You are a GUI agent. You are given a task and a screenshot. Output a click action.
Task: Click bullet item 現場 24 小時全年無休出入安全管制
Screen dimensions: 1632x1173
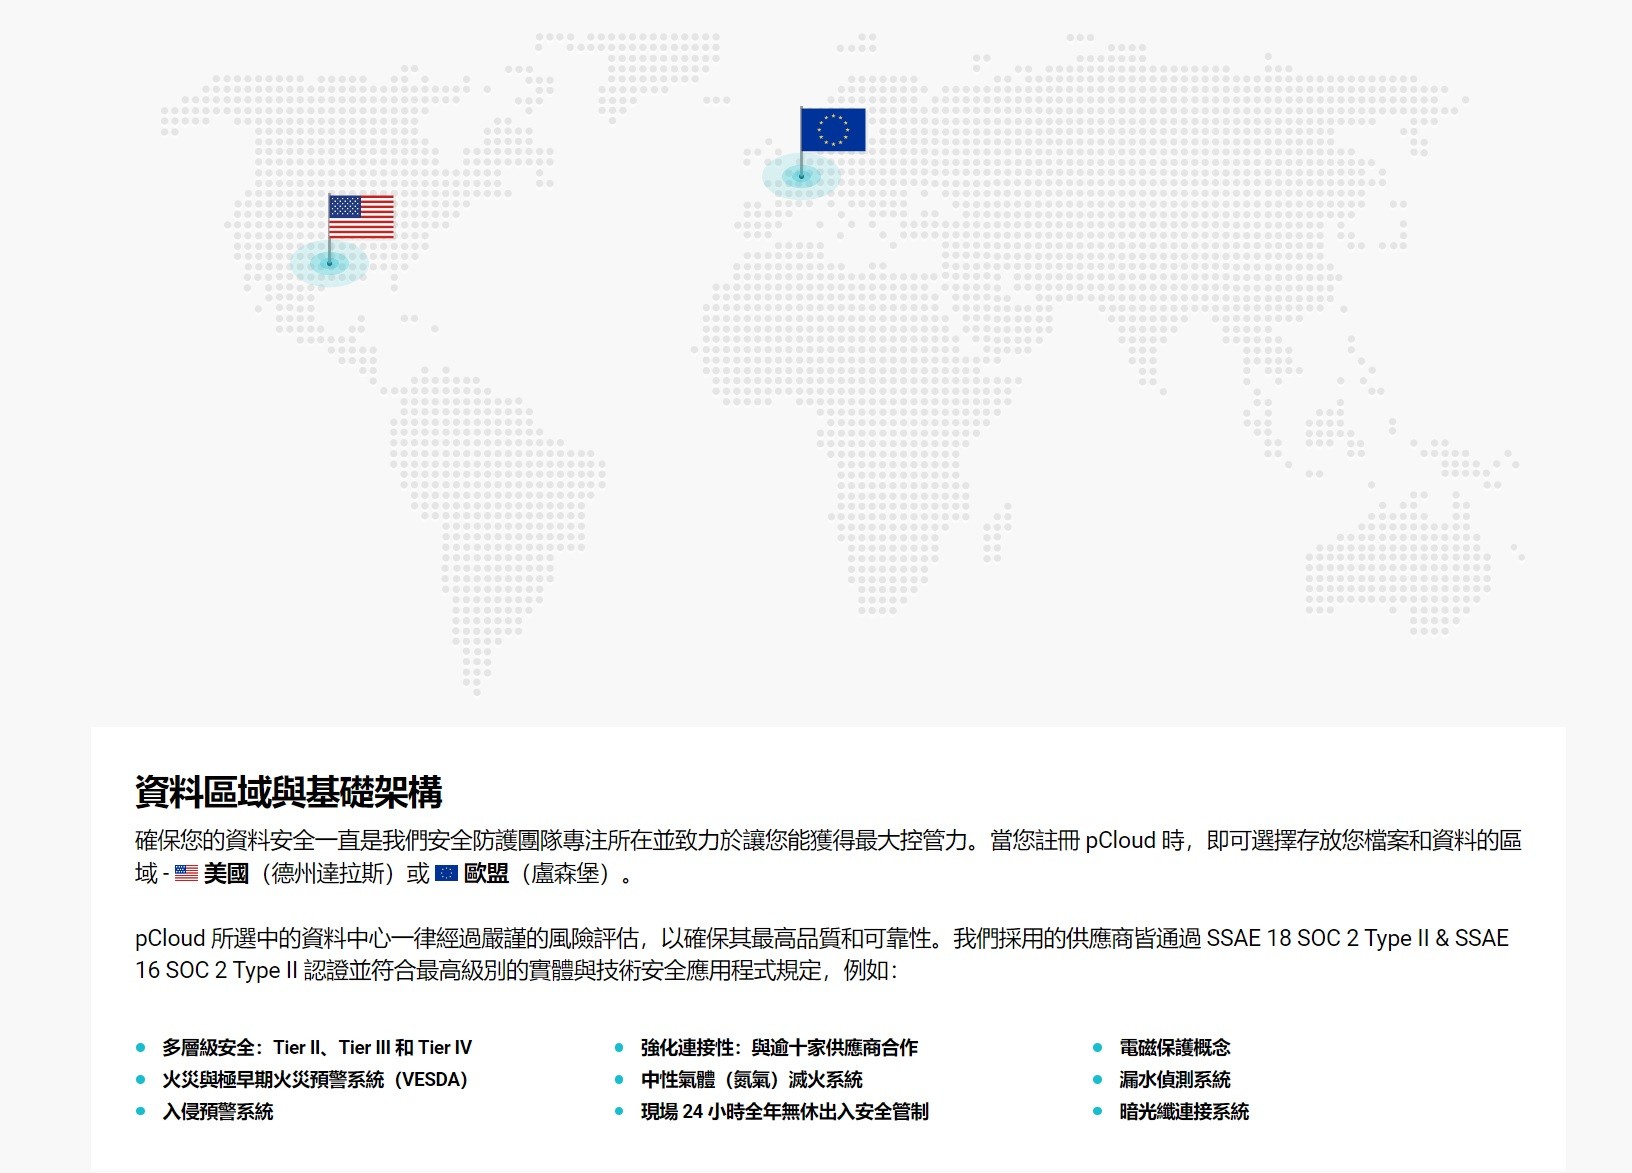point(785,1112)
